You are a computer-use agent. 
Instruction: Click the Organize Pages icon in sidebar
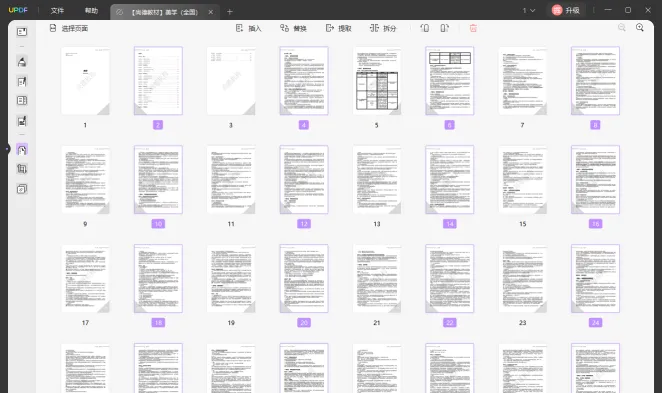(x=22, y=149)
